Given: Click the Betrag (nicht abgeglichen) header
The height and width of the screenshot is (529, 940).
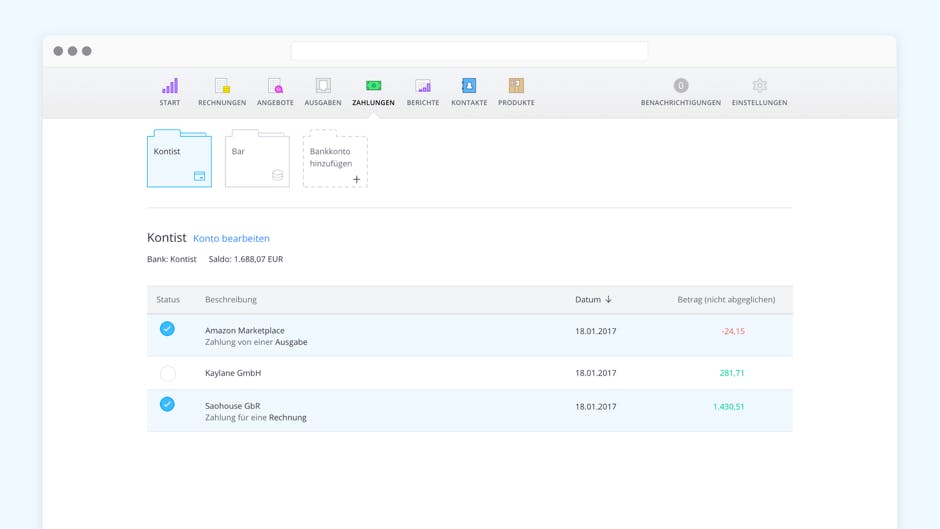Looking at the screenshot, I should [x=726, y=299].
